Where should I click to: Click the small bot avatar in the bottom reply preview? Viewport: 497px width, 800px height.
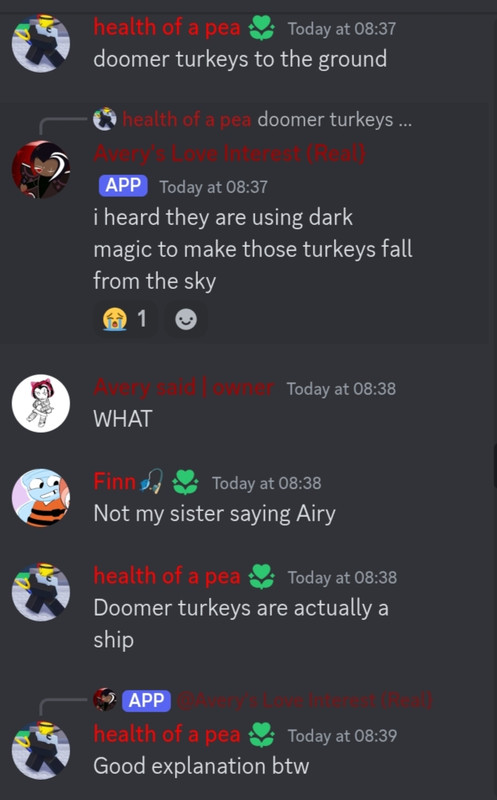(x=105, y=700)
